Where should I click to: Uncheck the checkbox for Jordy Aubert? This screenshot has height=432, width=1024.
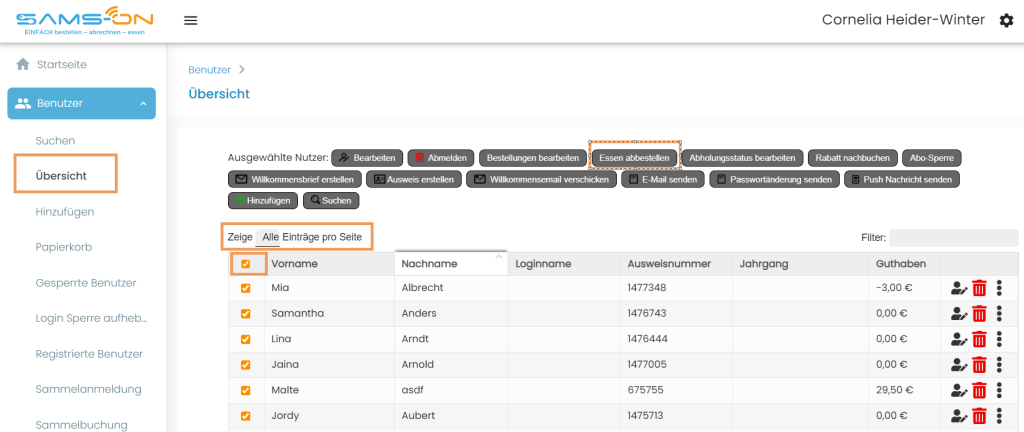tap(246, 416)
